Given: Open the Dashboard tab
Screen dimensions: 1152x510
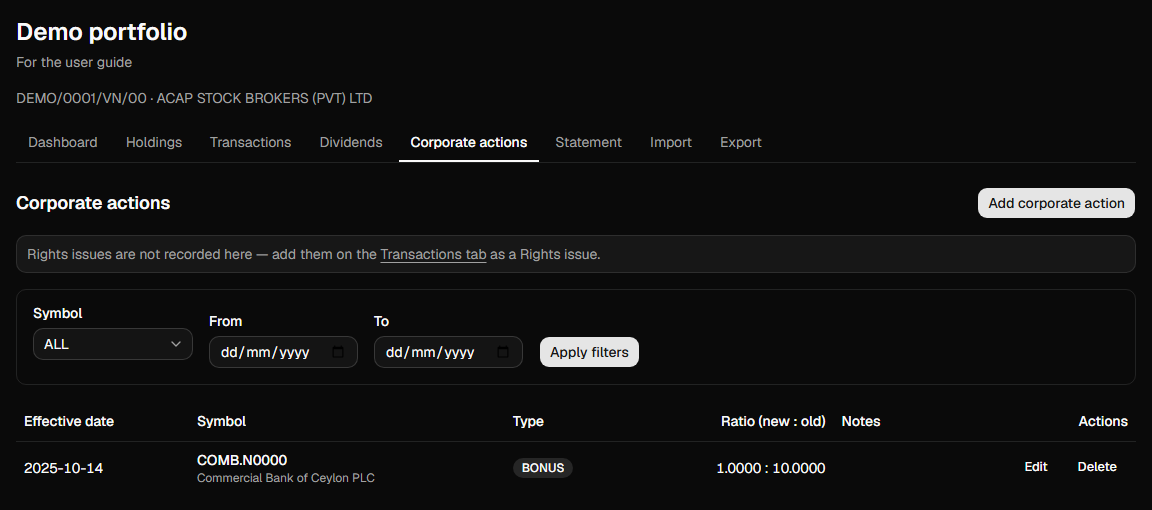Looking at the screenshot, I should (62, 143).
